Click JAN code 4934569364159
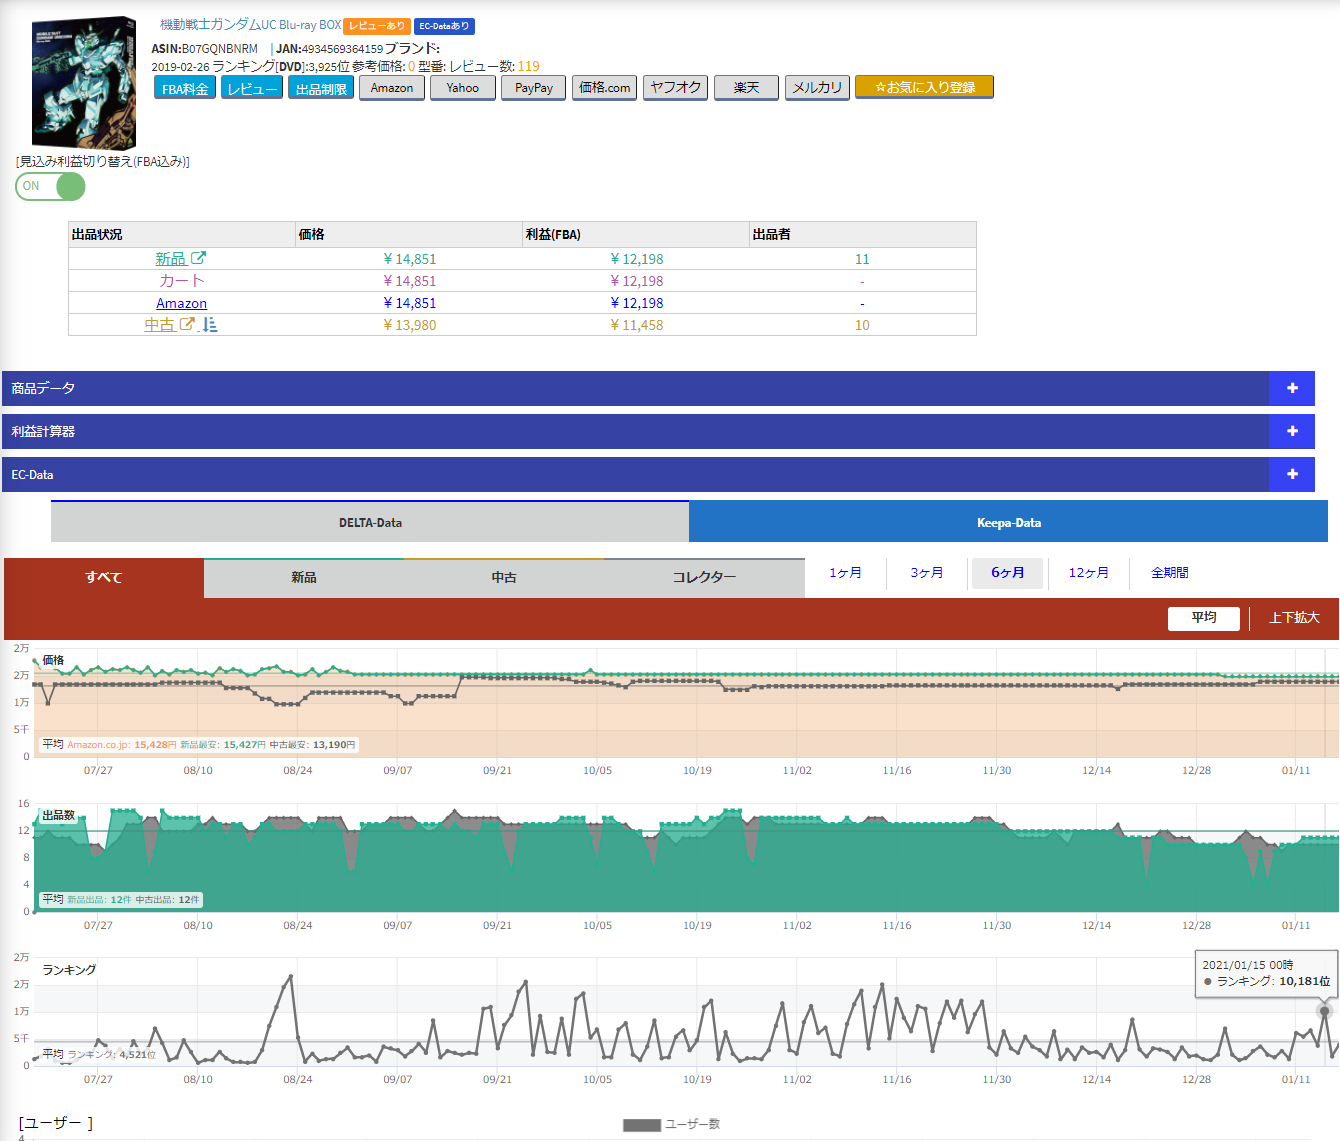The image size is (1340, 1141). point(342,48)
